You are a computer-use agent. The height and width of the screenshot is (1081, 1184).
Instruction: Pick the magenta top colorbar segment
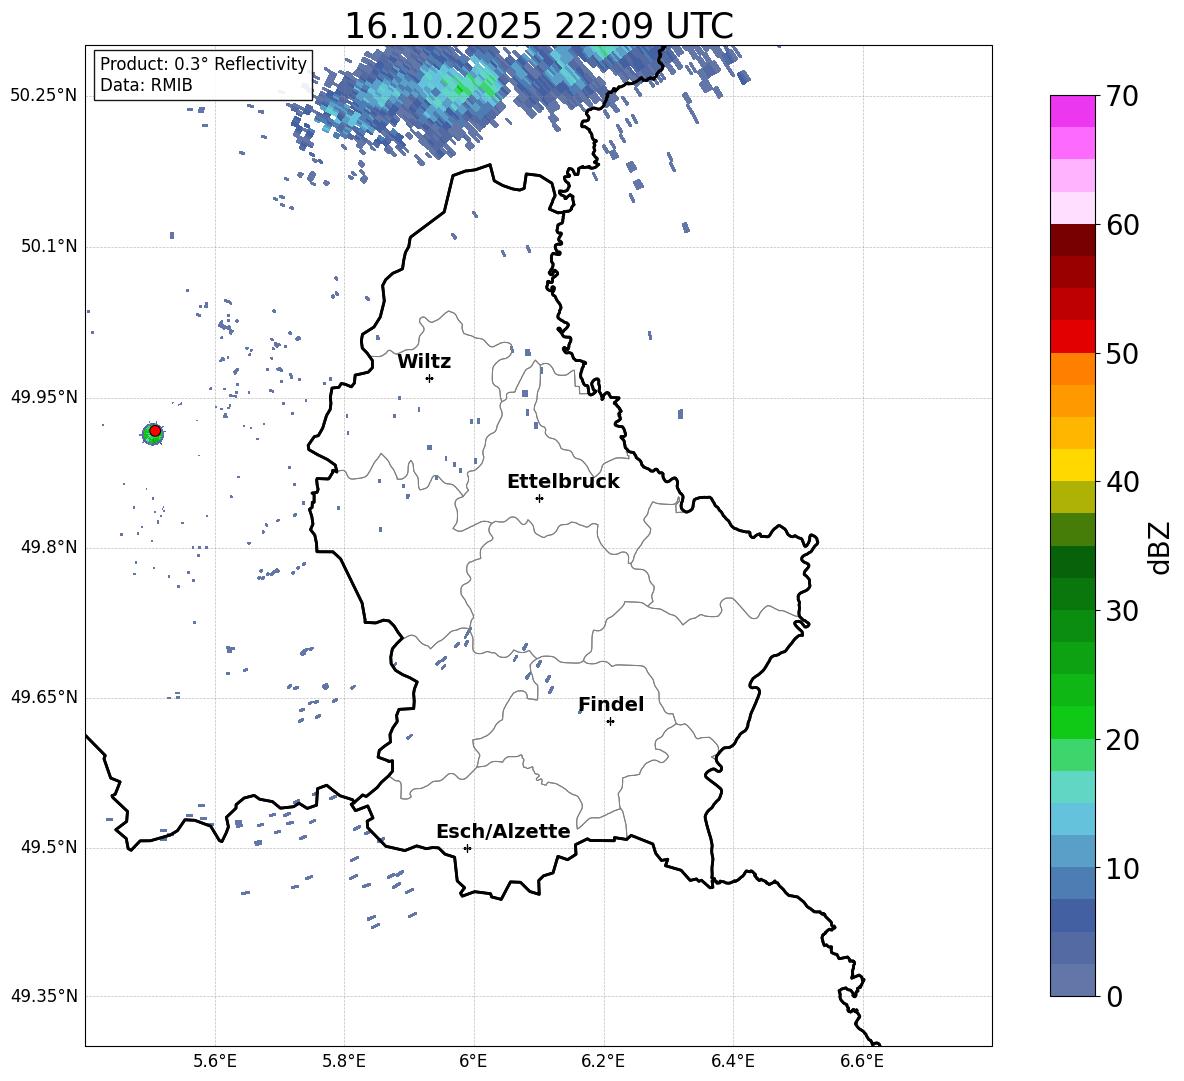pyautogui.click(x=1073, y=112)
